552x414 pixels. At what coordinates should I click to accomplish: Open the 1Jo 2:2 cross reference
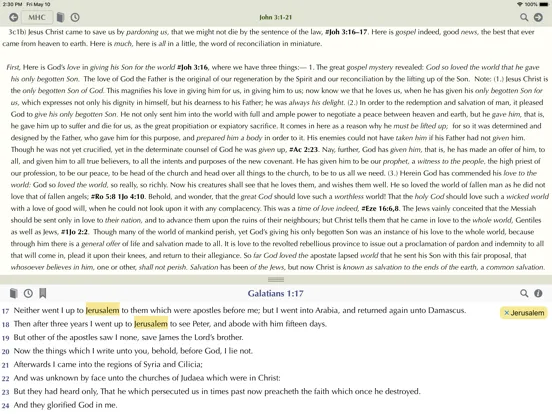[x=74, y=232]
